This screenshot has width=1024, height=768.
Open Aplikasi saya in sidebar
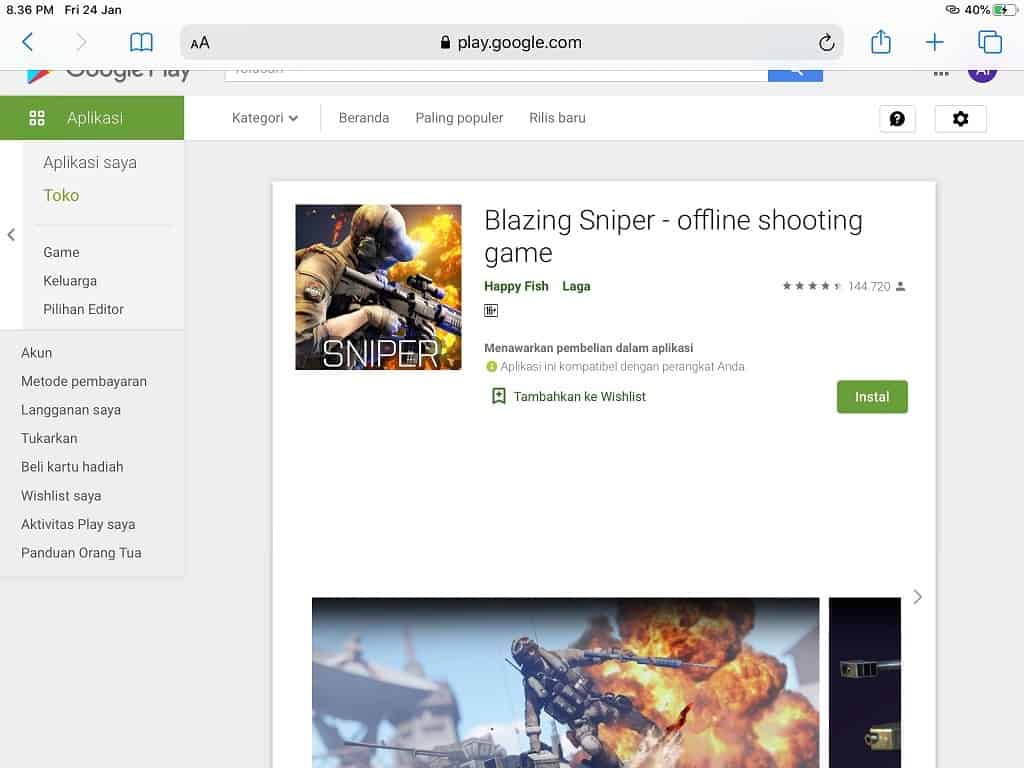(90, 162)
